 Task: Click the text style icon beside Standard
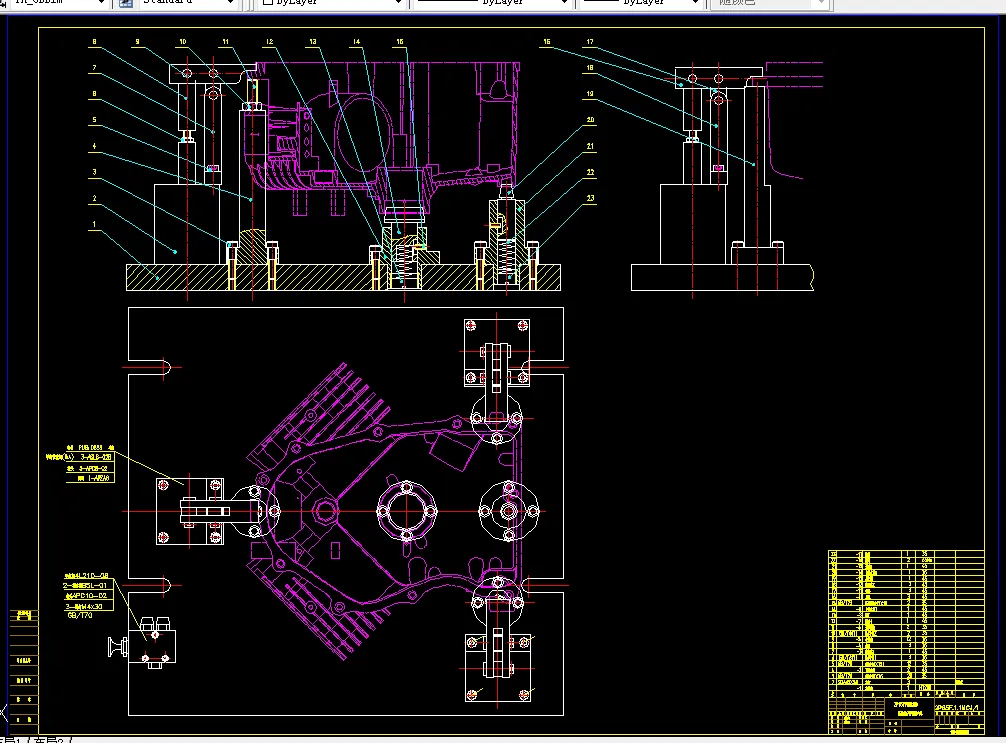pos(126,3)
